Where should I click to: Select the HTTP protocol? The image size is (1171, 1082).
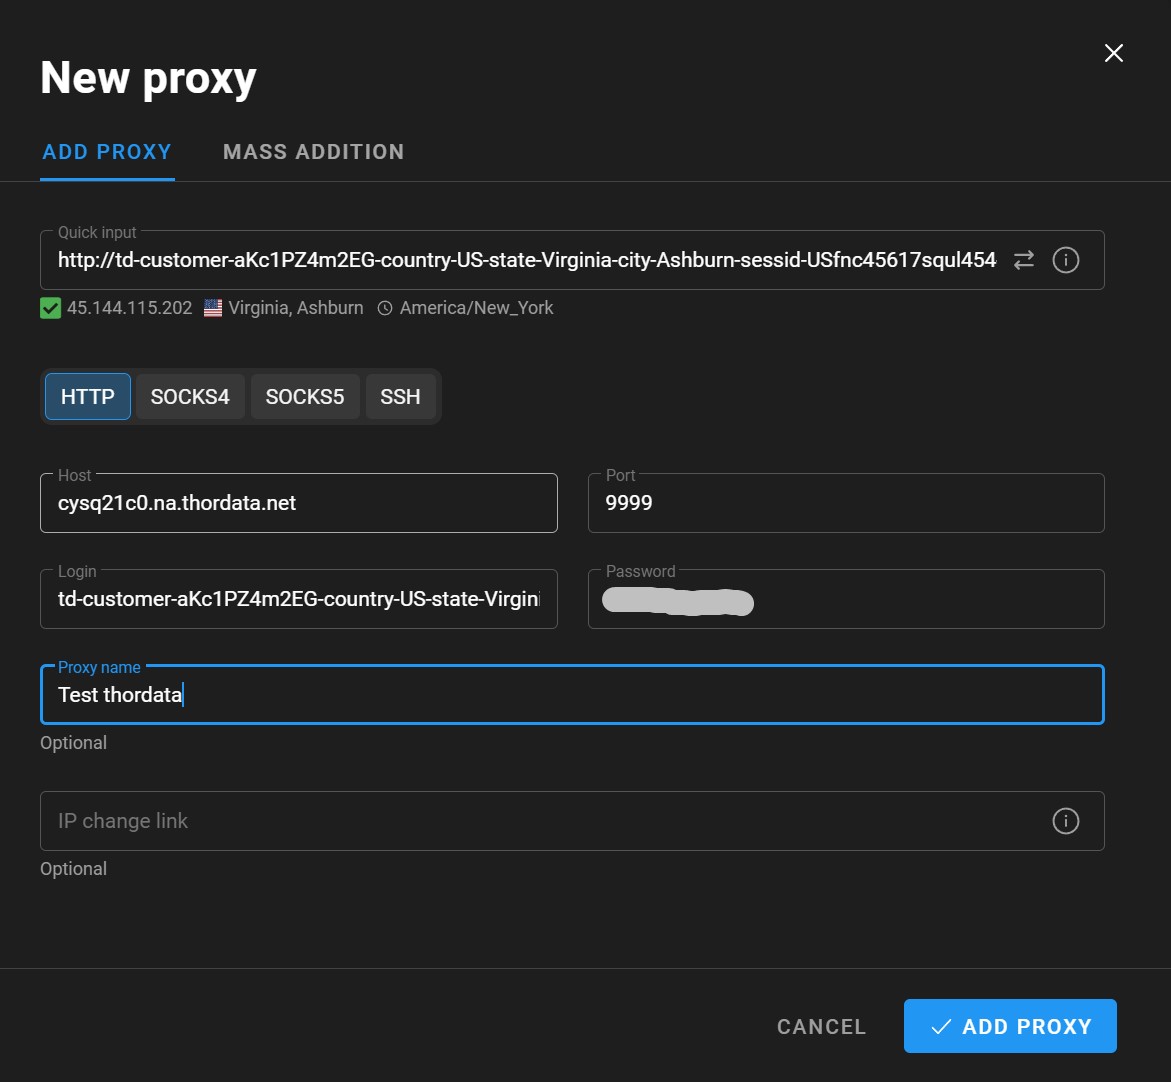point(87,397)
